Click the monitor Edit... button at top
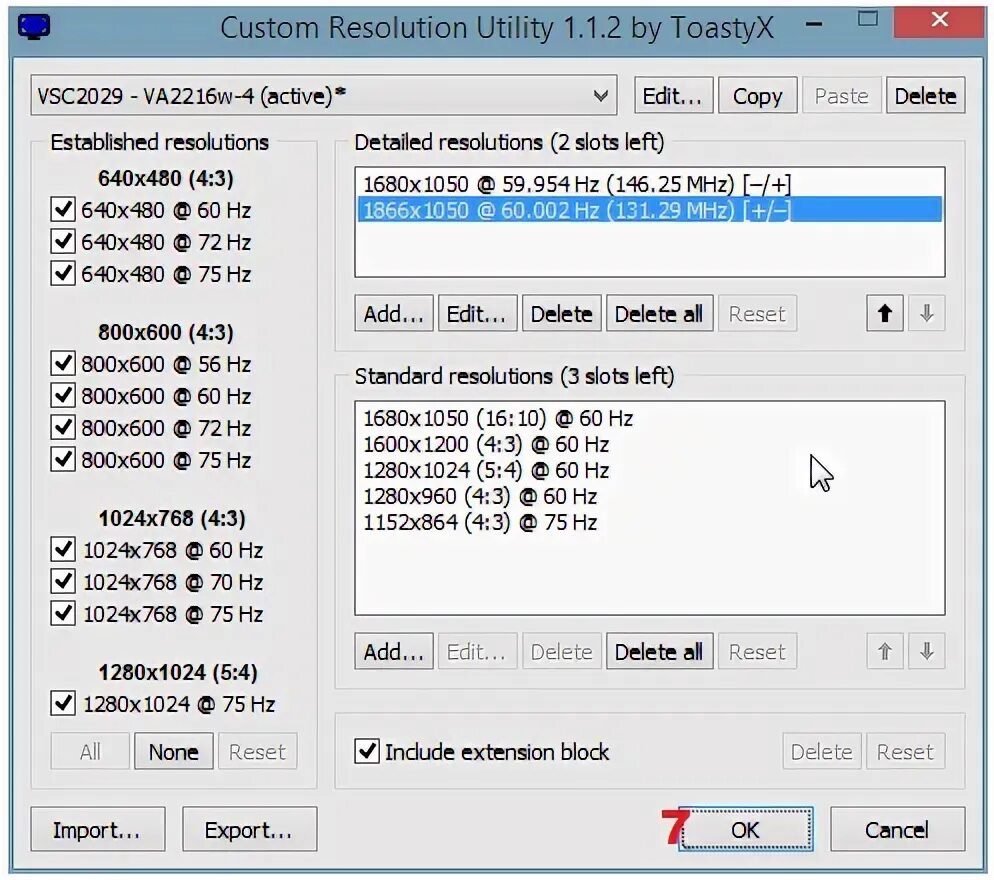 click(673, 96)
